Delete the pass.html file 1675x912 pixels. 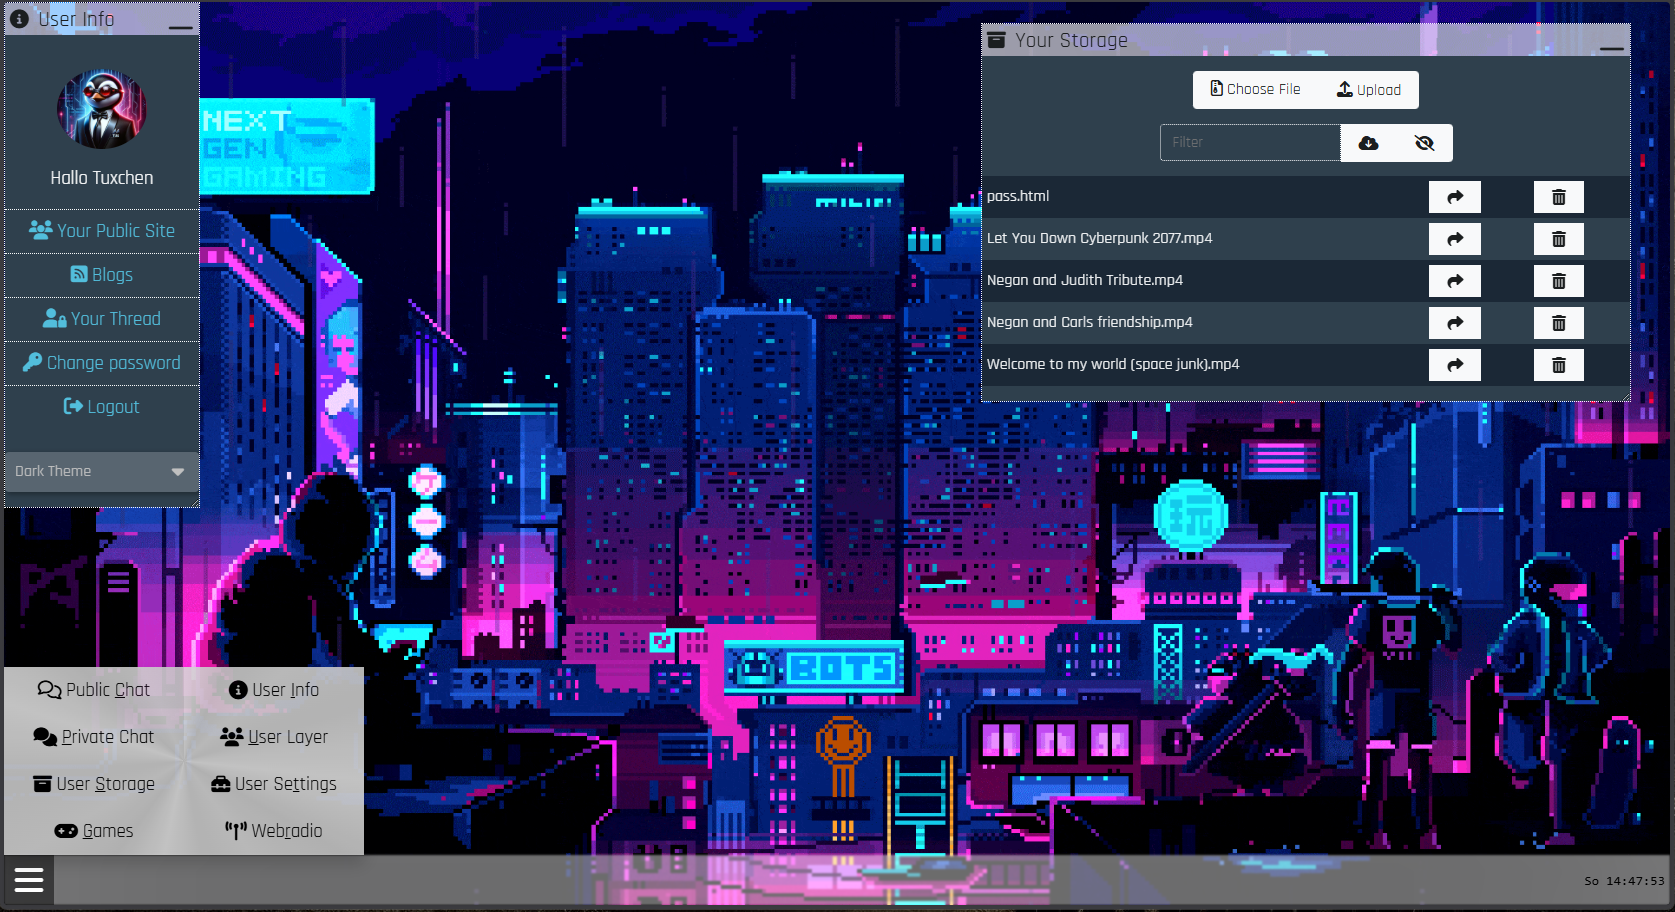1558,197
